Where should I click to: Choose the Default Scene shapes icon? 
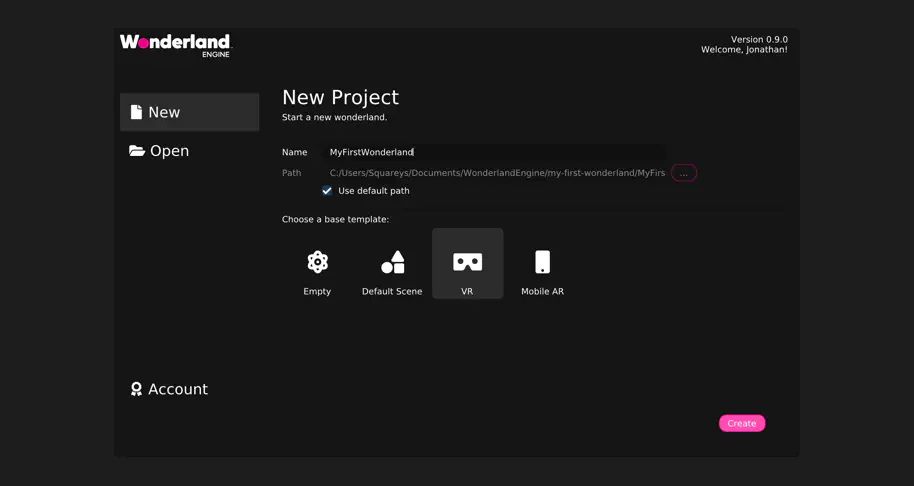point(393,262)
